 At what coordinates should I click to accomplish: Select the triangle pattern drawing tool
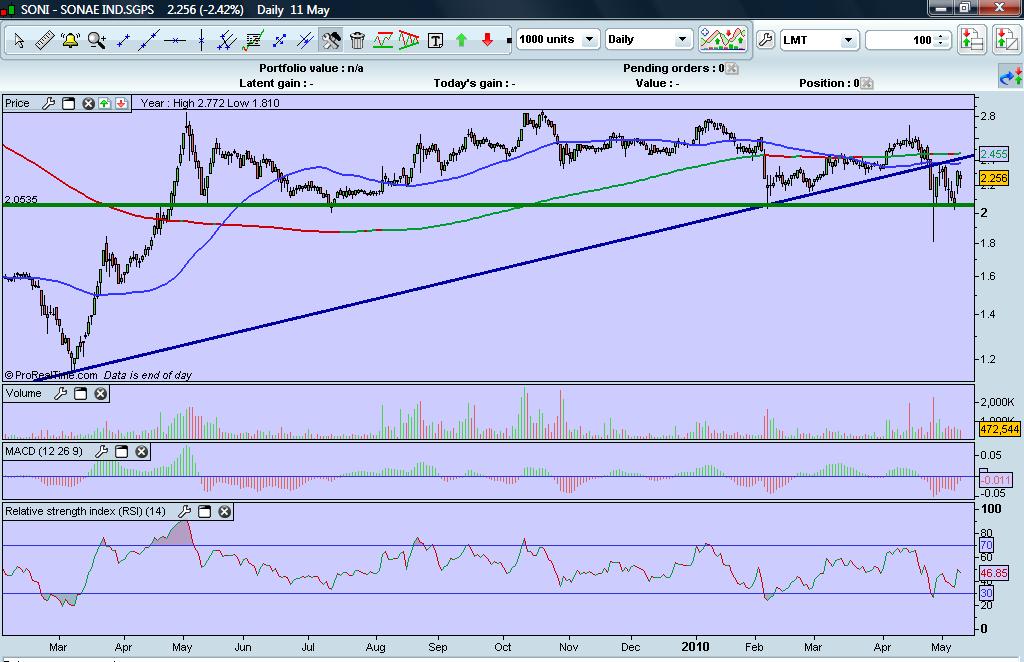(x=409, y=40)
